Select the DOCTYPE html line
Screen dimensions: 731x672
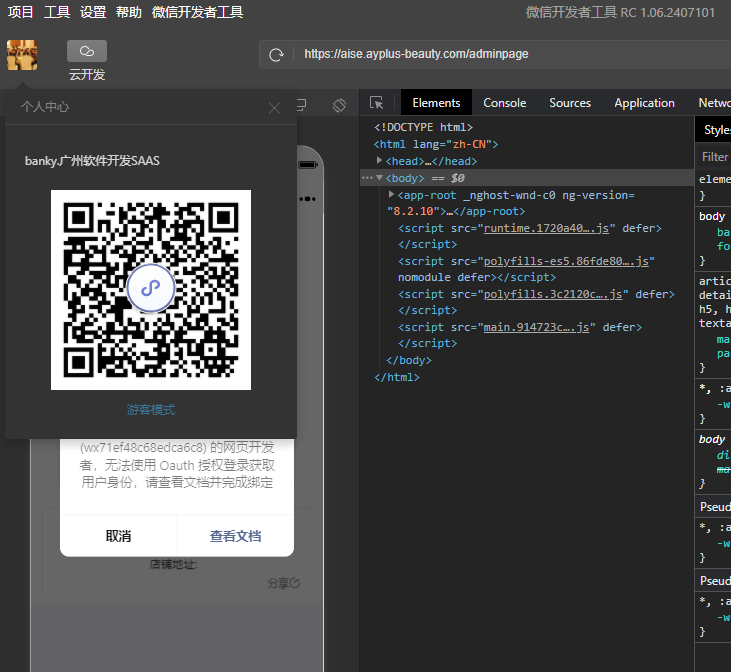[x=423, y=127]
